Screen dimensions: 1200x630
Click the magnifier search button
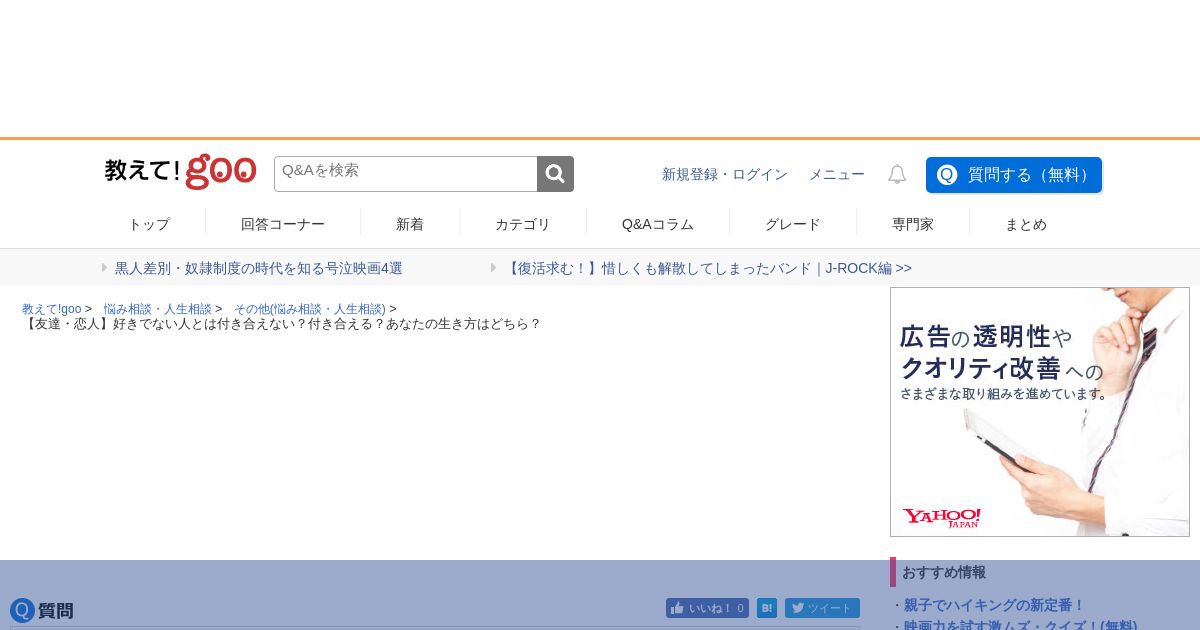pyautogui.click(x=555, y=174)
